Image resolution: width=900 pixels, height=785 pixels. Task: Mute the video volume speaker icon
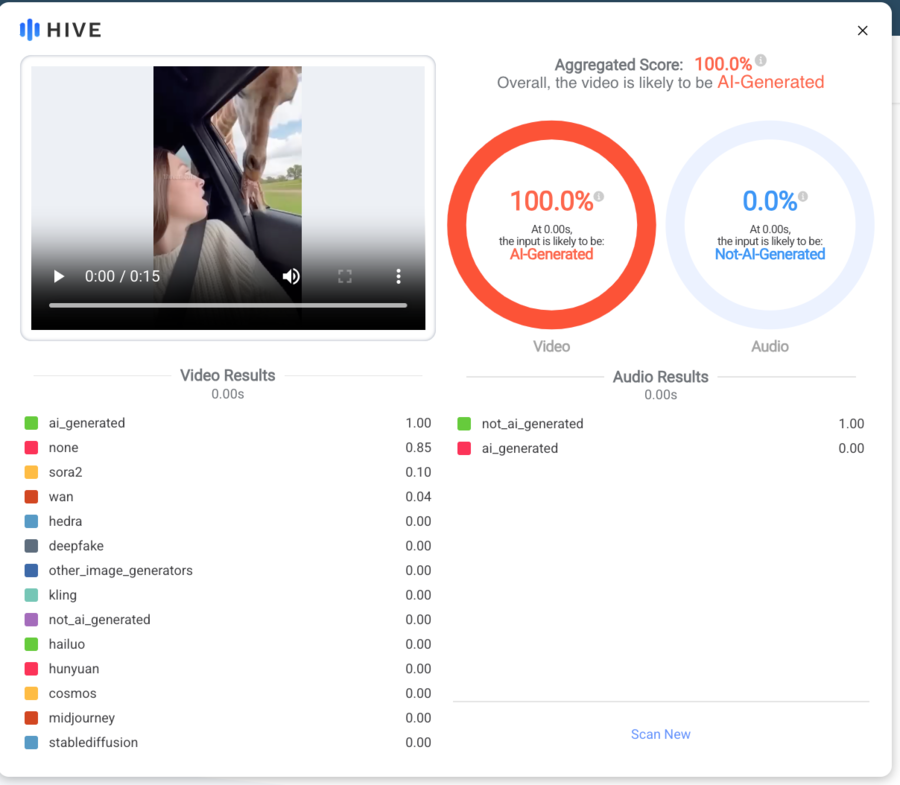291,276
